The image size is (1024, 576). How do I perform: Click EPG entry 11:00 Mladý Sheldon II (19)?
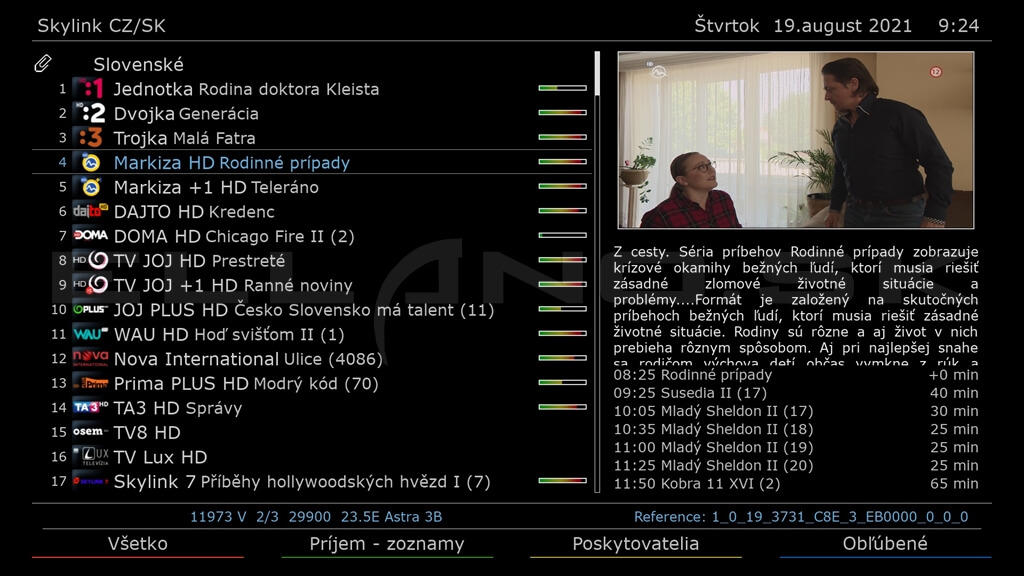795,447
